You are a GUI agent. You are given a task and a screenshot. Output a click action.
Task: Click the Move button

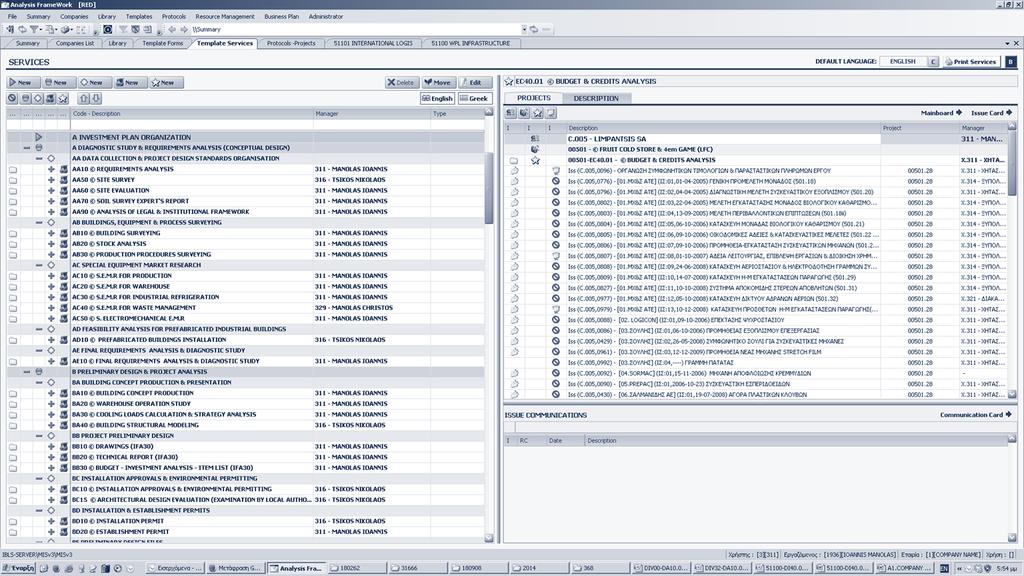point(438,82)
